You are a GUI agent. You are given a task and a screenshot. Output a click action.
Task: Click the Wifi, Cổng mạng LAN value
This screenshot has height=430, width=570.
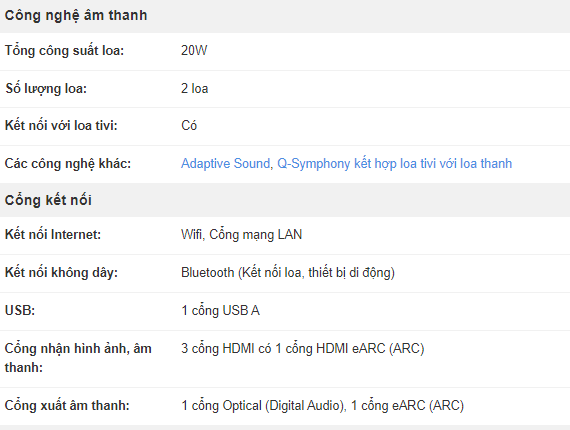point(241,234)
